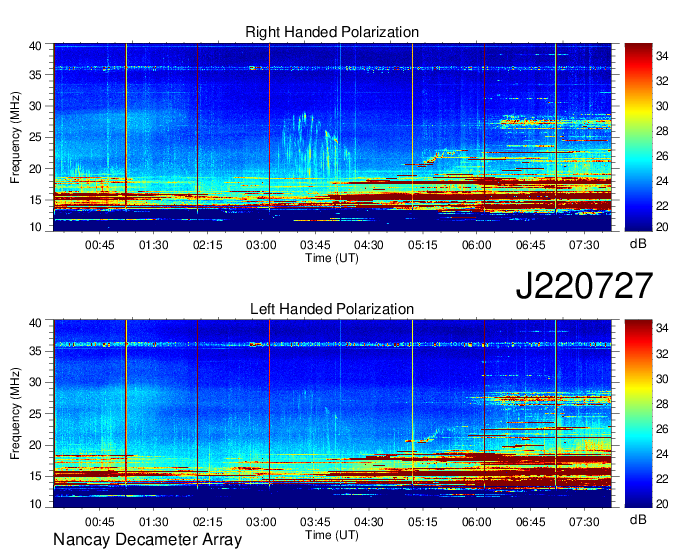The height and width of the screenshot is (552, 680).
Task: Click the "30" MHz tick of Left Handed plot
Action: [35, 382]
